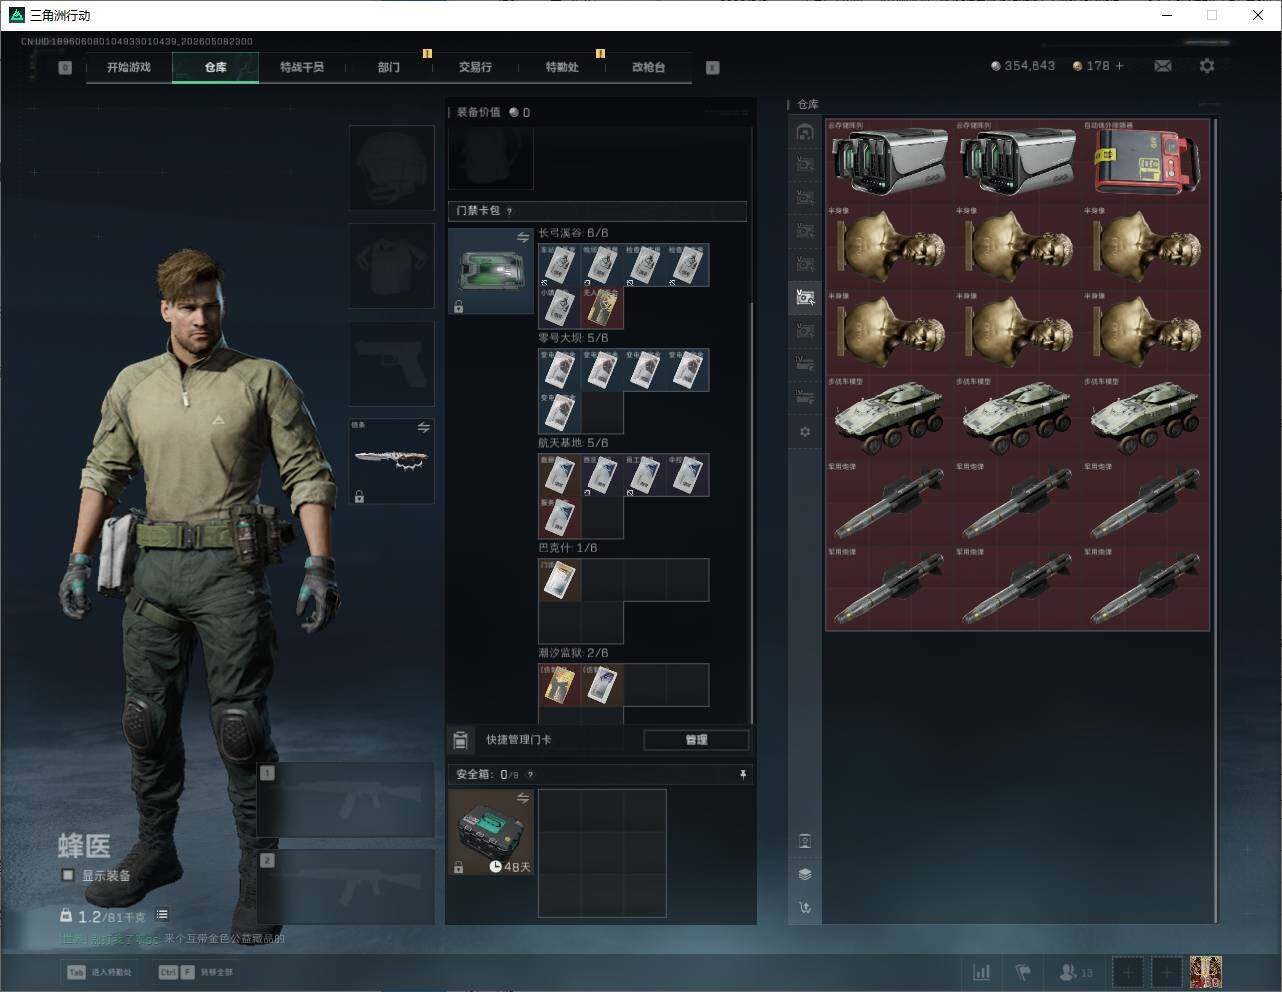Select the empty helmet equipment slot

392,167
